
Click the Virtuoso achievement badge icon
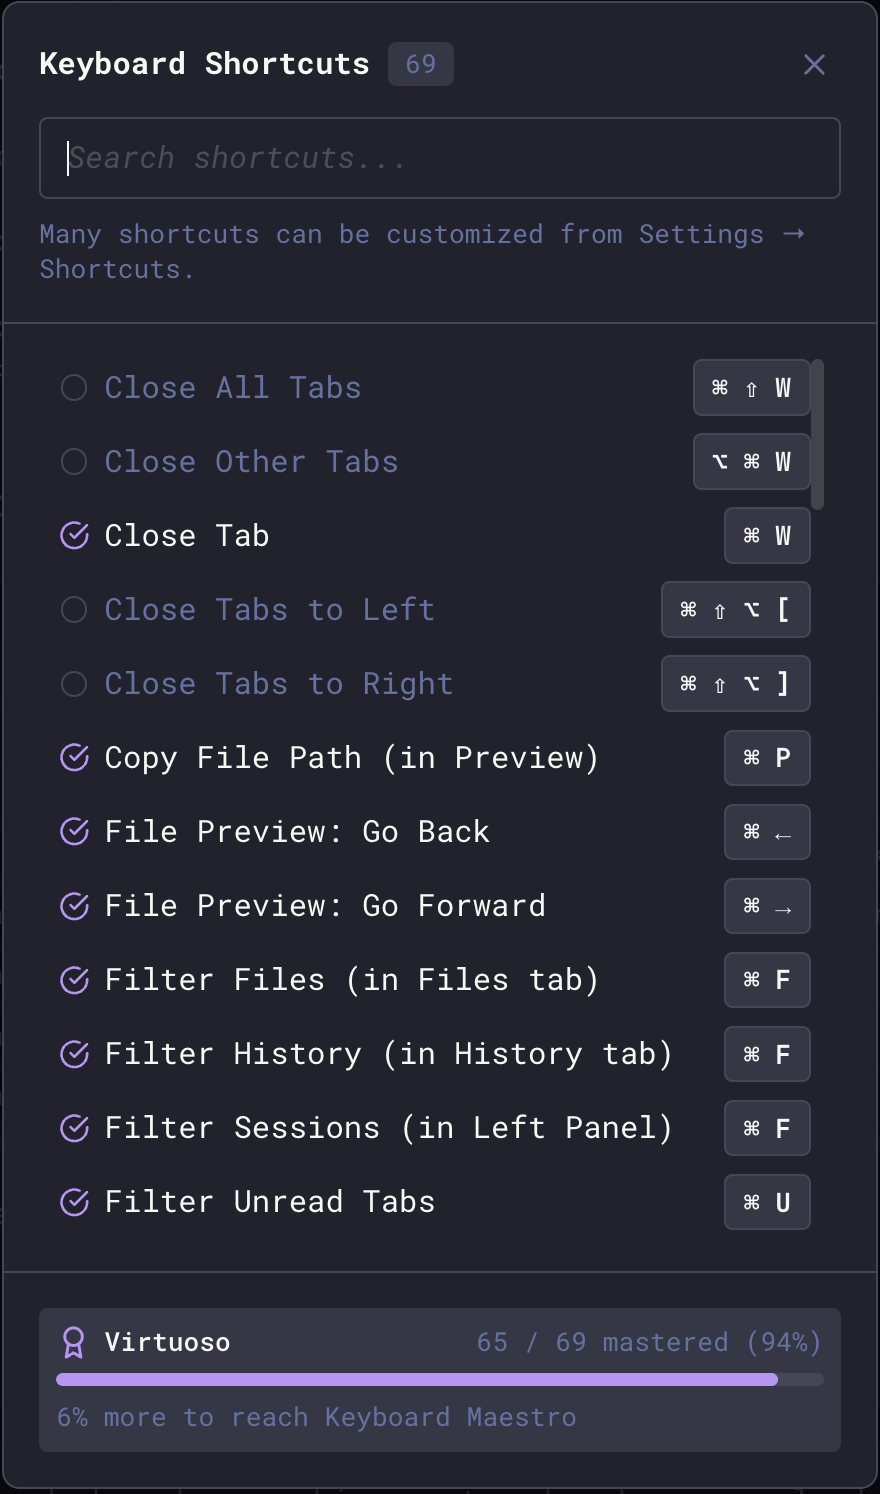point(74,1342)
